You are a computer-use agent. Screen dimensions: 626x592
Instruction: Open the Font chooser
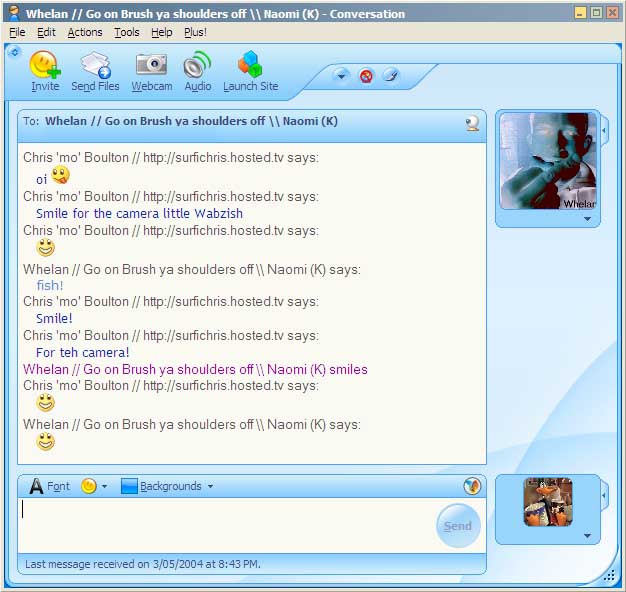50,486
